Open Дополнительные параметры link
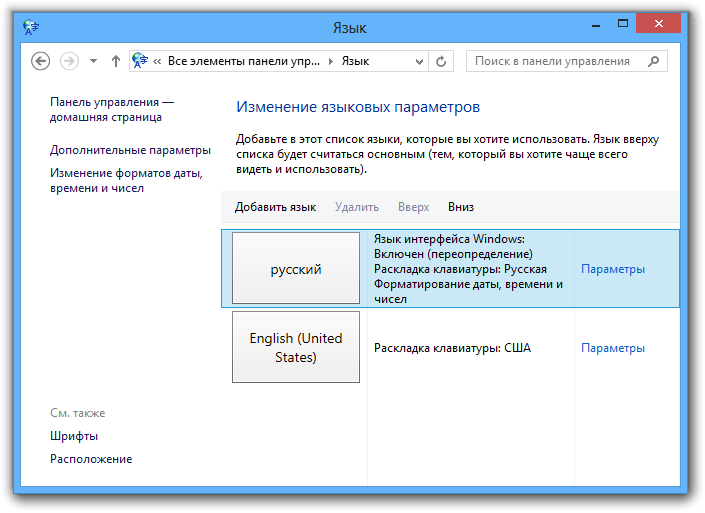705x513 pixels. point(130,150)
